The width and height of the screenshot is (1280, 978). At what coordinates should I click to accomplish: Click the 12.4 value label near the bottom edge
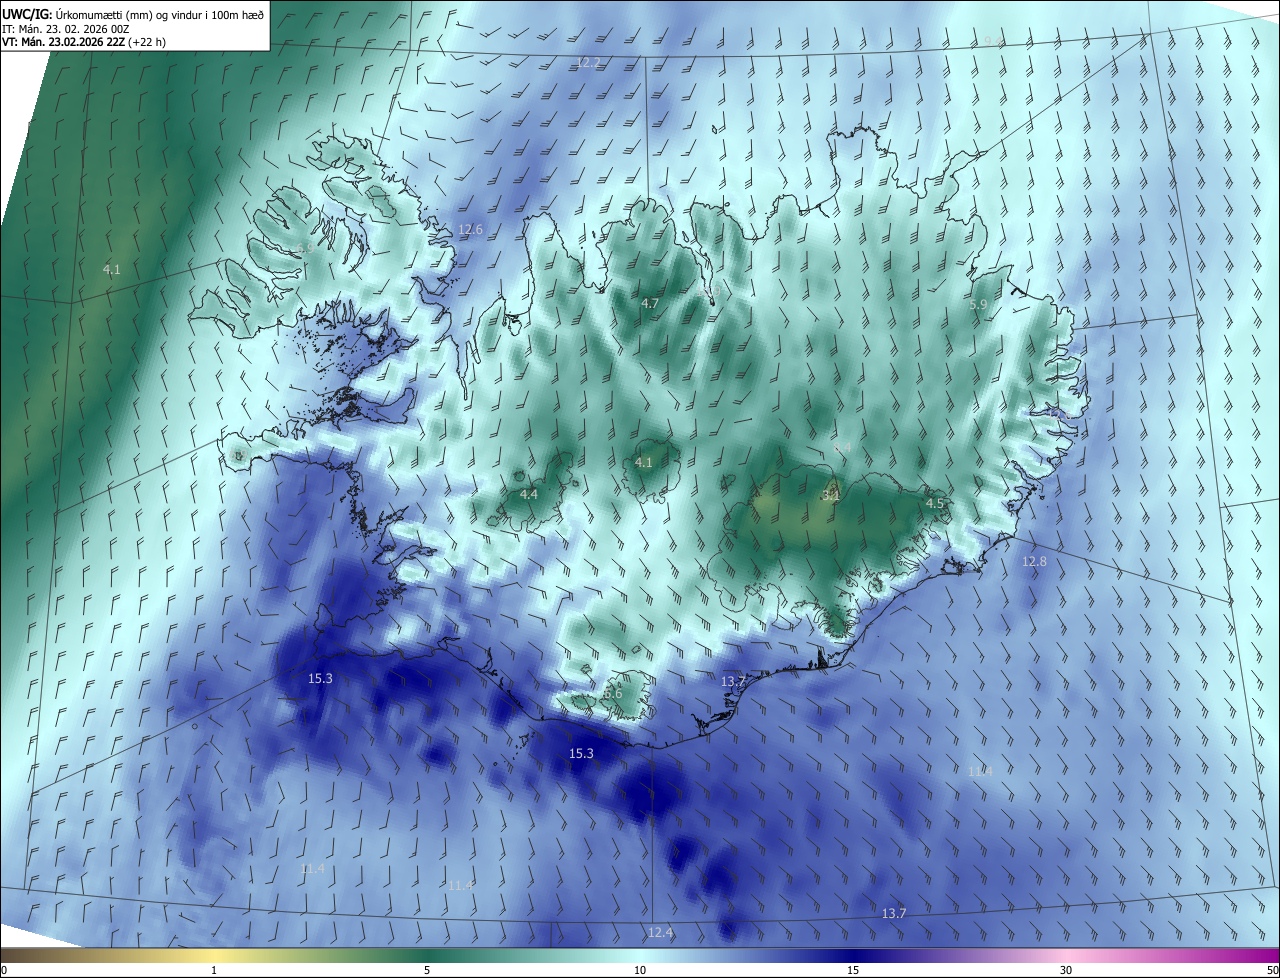coord(660,933)
